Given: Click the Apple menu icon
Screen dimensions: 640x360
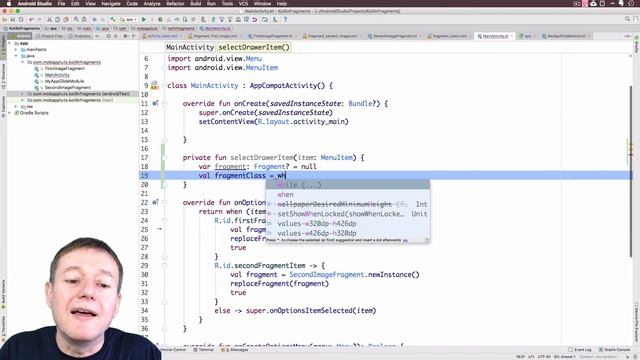Looking at the screenshot, I should 9,3.
